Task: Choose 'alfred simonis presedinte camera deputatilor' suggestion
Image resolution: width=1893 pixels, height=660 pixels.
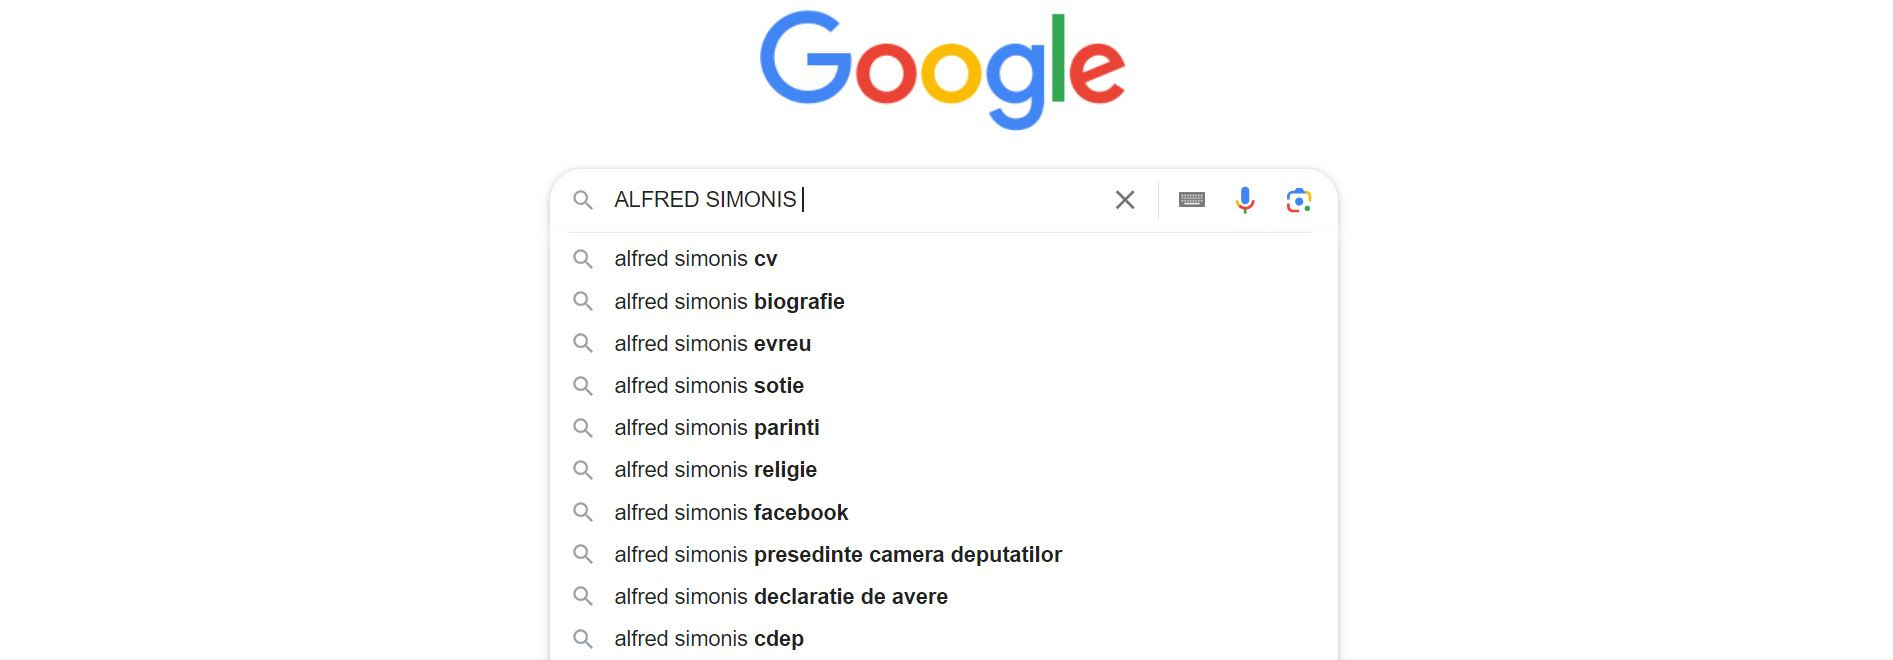Action: click(x=838, y=554)
